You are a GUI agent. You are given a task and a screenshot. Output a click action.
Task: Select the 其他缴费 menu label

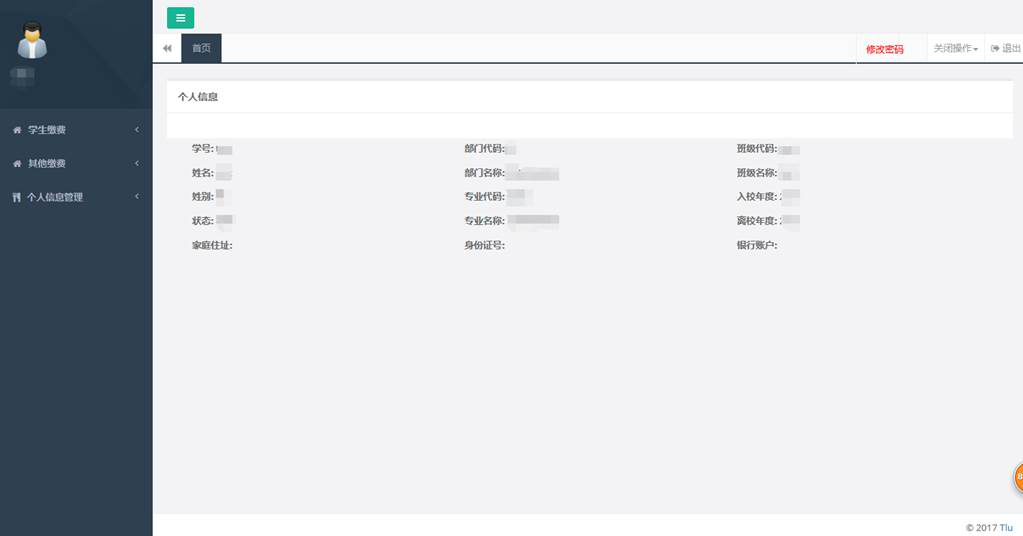(47, 164)
